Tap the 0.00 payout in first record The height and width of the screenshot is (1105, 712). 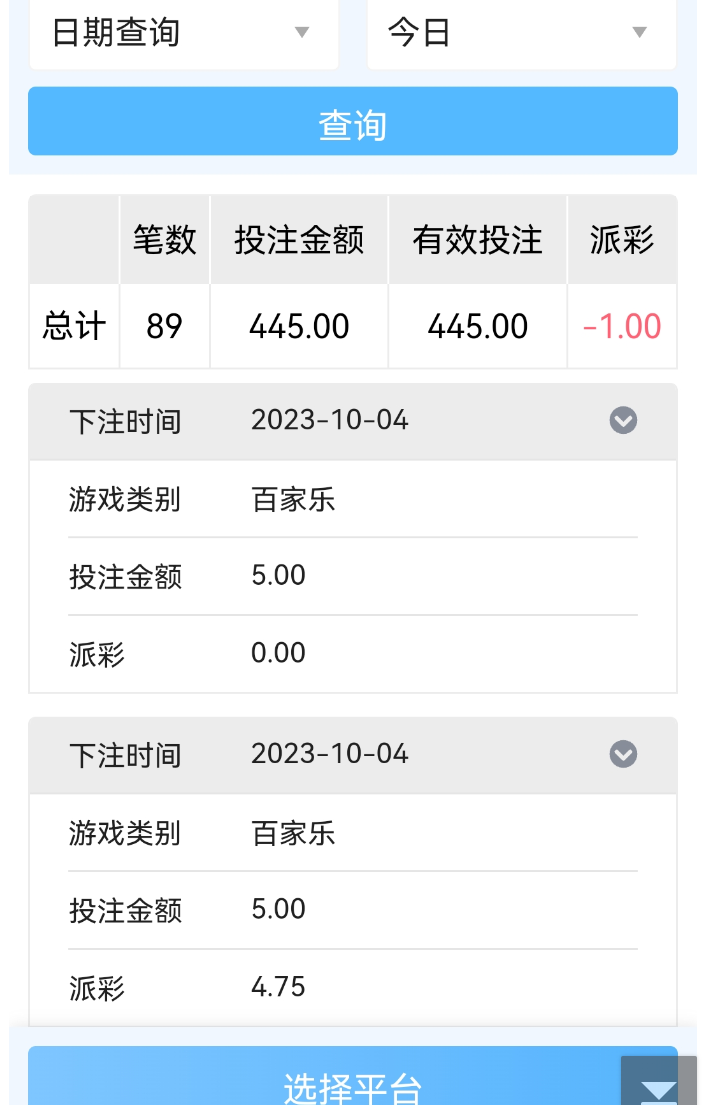point(278,653)
